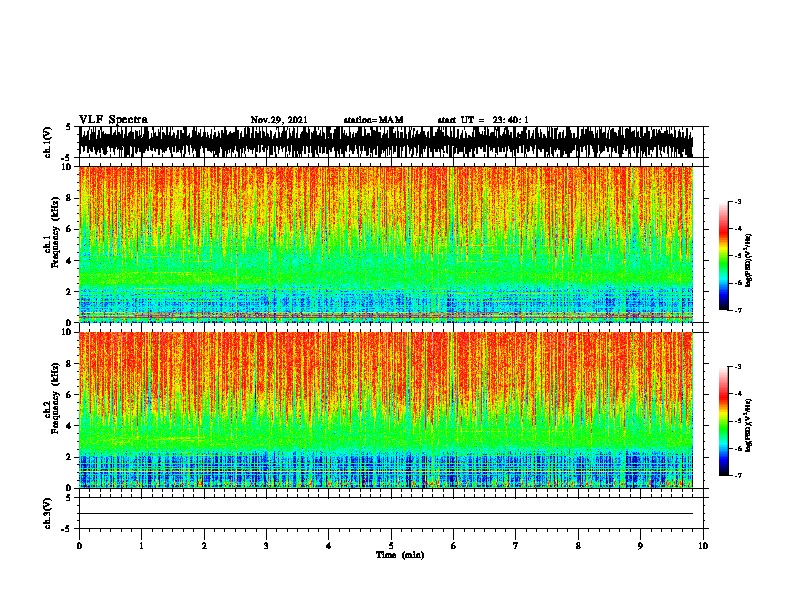792x612 pixels.
Task: Click time axis tick label "7"
Action: 516,546
